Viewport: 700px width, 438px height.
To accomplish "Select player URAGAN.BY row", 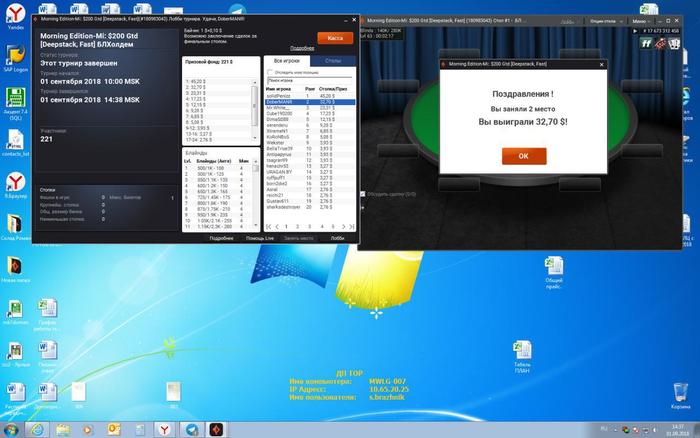I will pyautogui.click(x=310, y=171).
